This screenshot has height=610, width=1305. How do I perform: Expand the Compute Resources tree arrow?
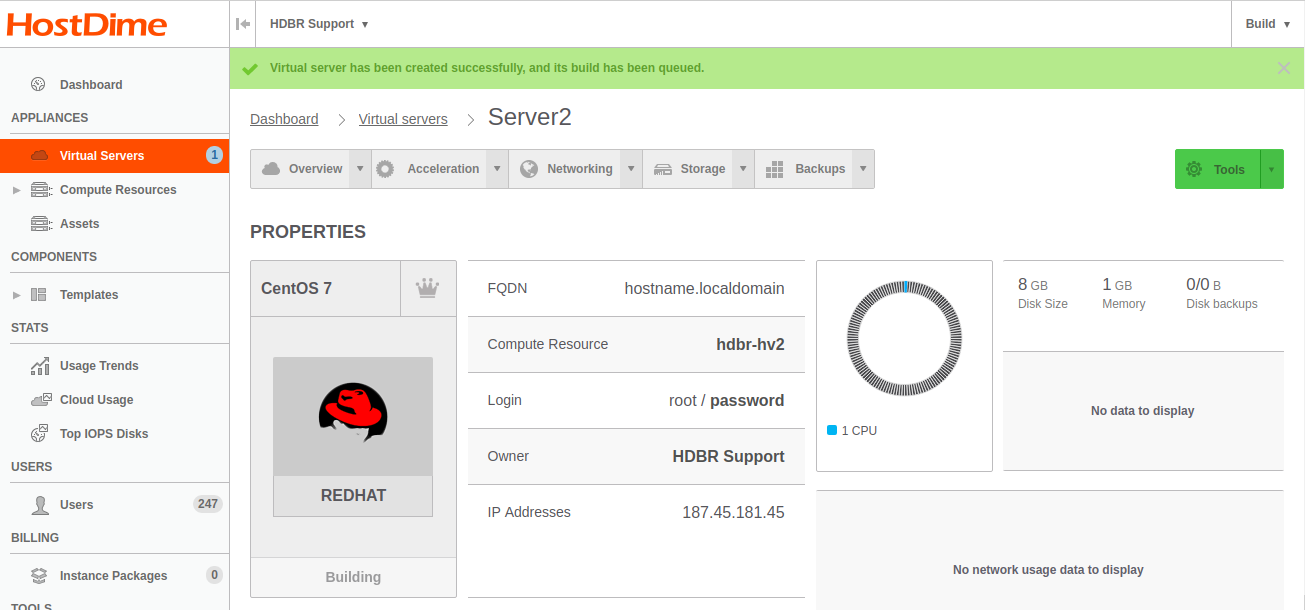16,190
